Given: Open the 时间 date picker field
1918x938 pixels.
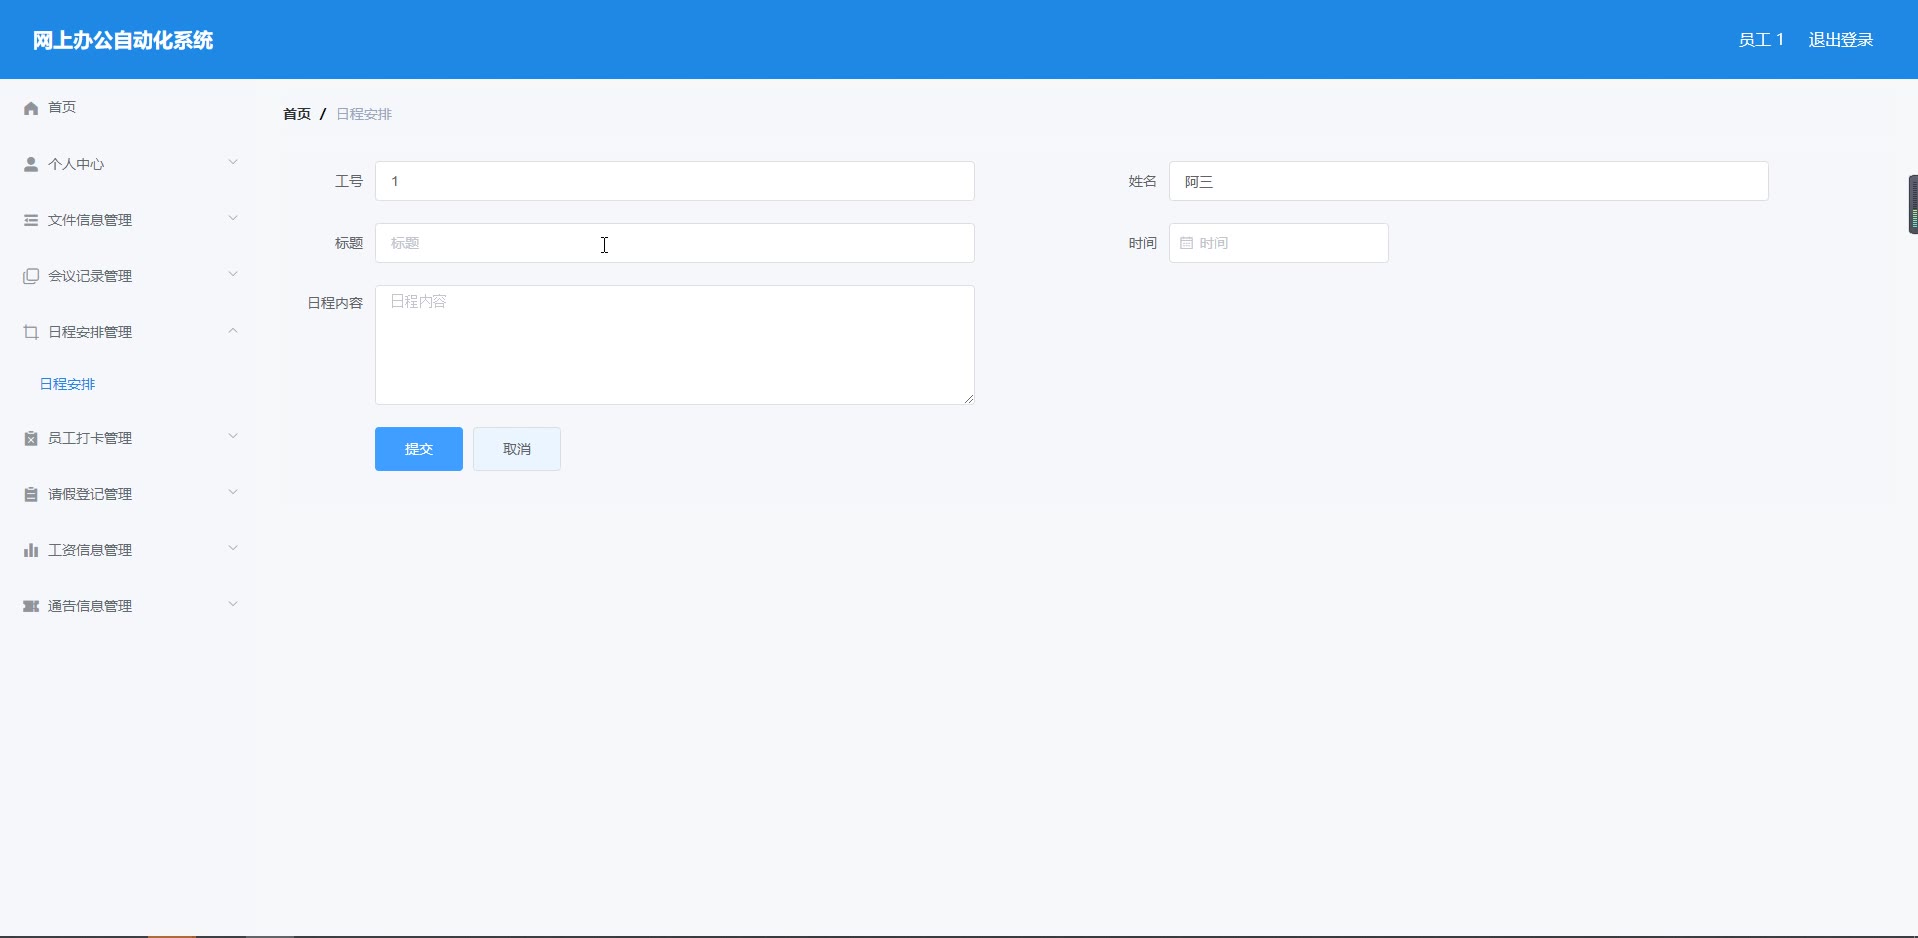Looking at the screenshot, I should [1279, 243].
